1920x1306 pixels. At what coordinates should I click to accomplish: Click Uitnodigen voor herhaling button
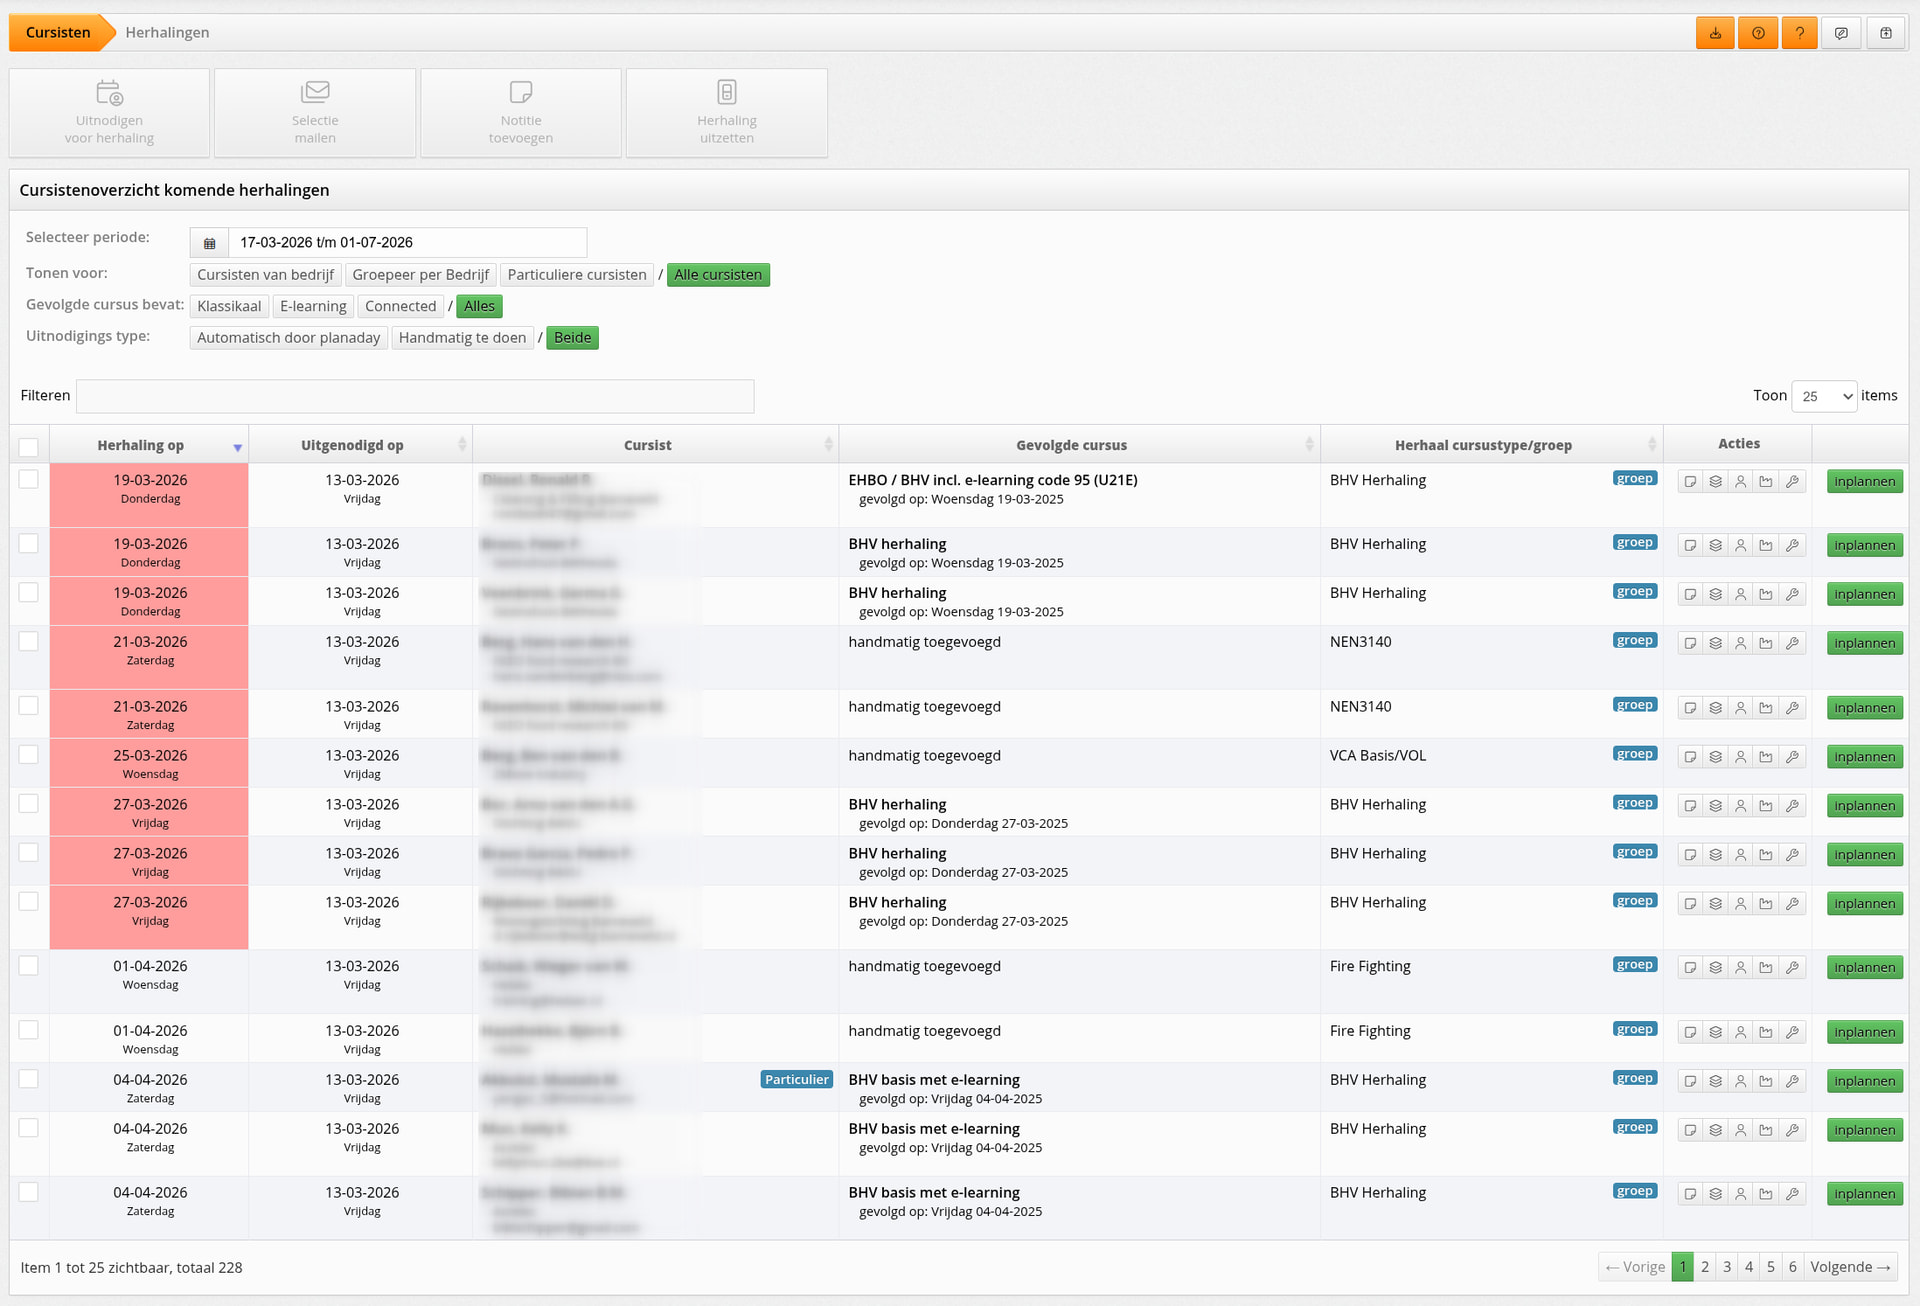point(109,113)
